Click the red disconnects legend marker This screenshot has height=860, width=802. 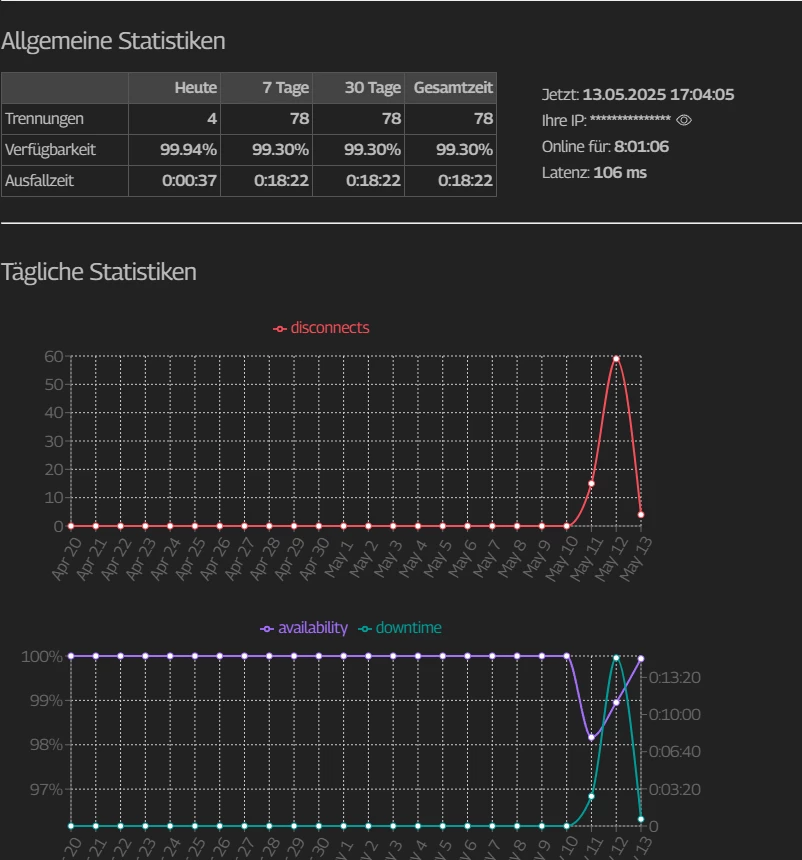[280, 329]
